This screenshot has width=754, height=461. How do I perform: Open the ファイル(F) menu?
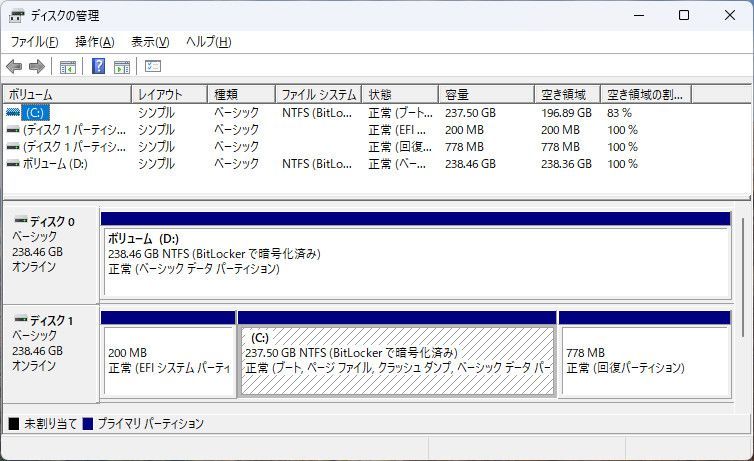coord(34,42)
